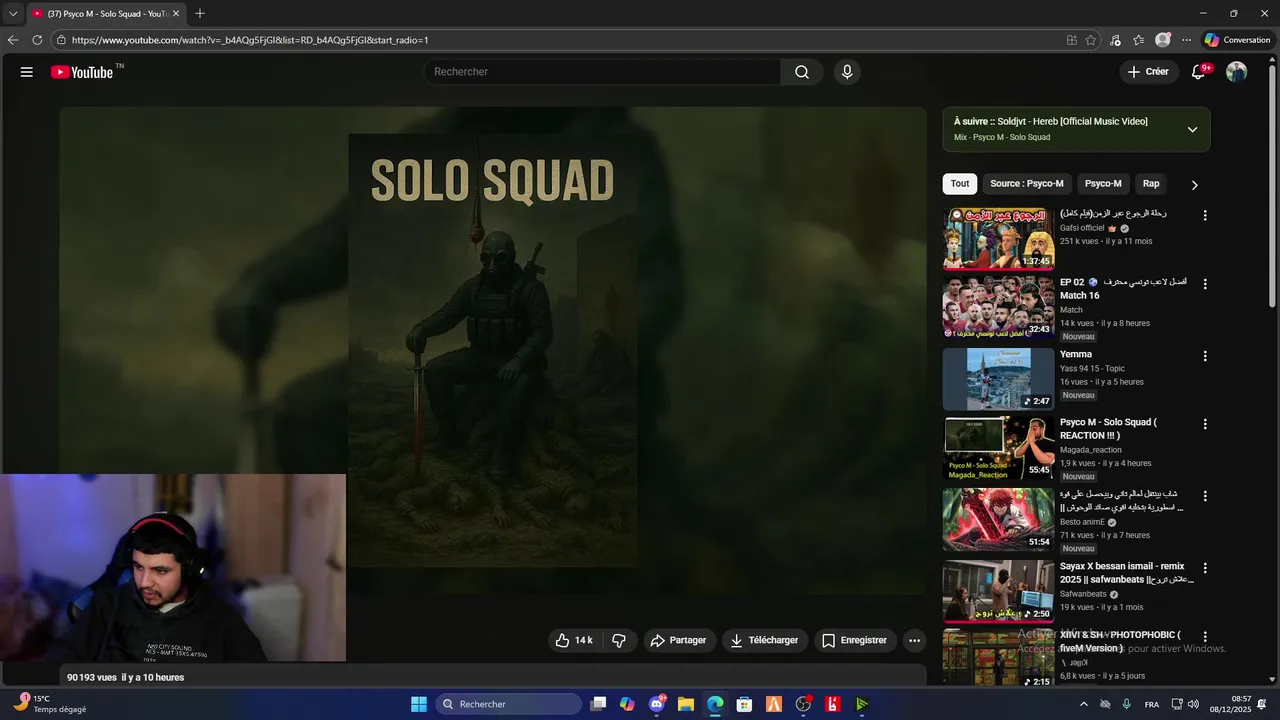Expand the À suivre mix playlist
The width and height of the screenshot is (1280, 720).
tap(1192, 129)
